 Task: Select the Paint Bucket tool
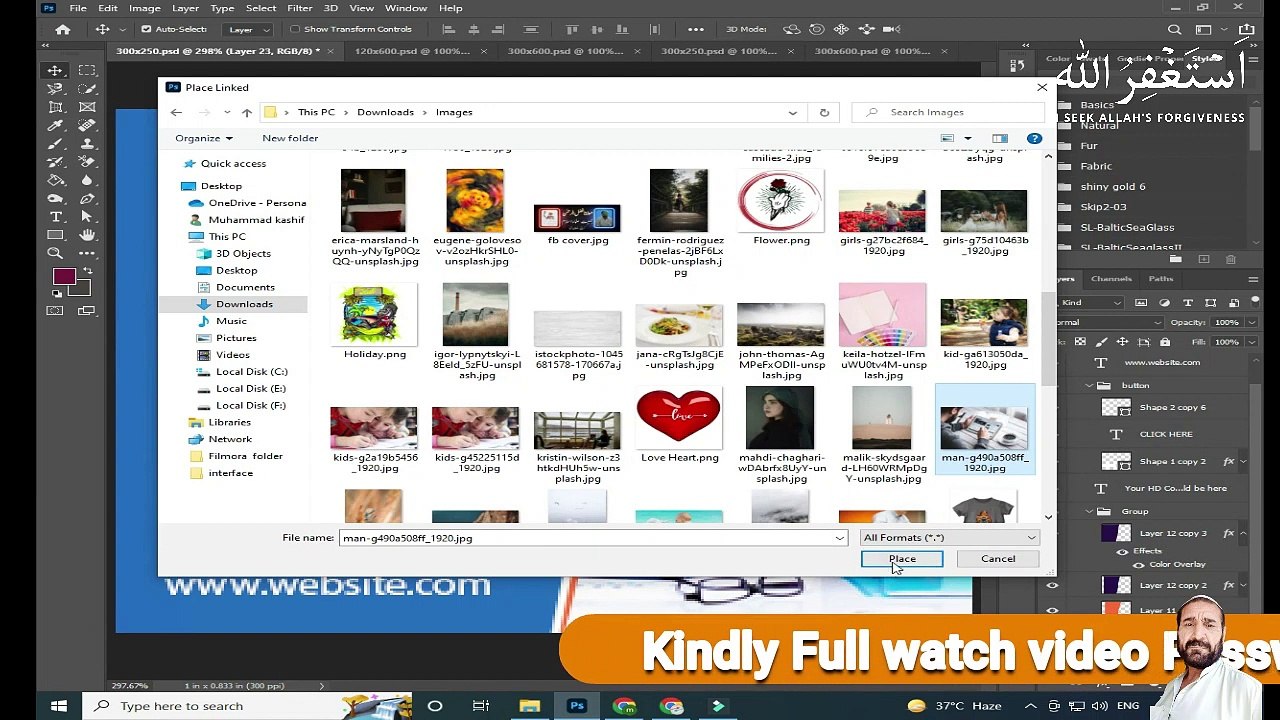[x=55, y=180]
